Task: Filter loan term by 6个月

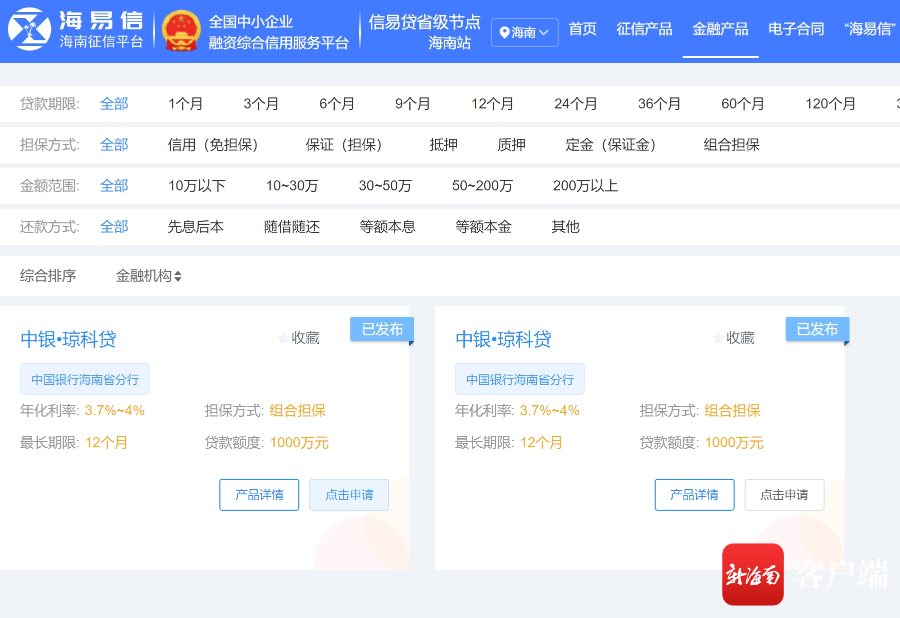Action: tap(337, 104)
